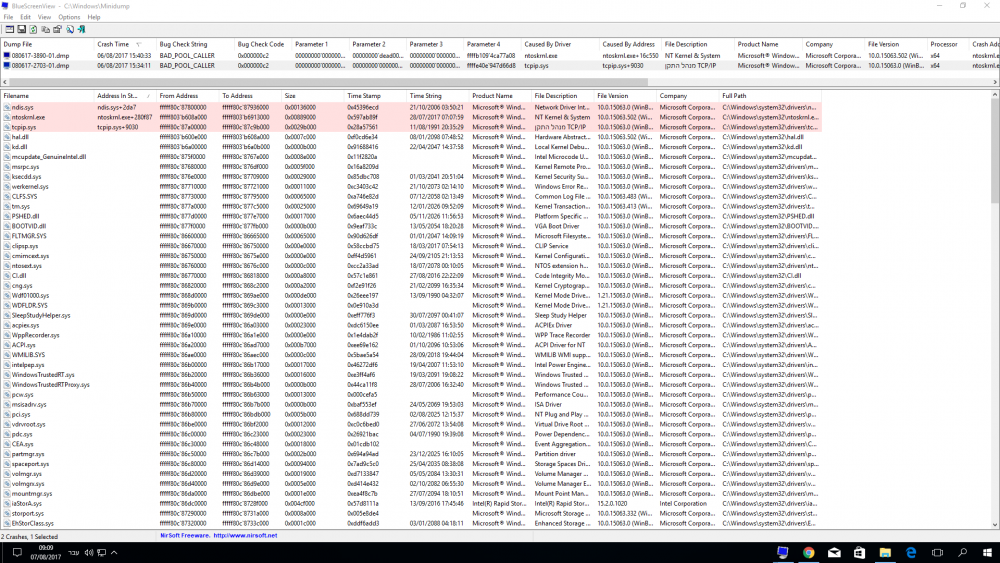This screenshot has width=1000, height=563.
Task: Open the Mail app from the taskbar
Action: click(x=834, y=553)
